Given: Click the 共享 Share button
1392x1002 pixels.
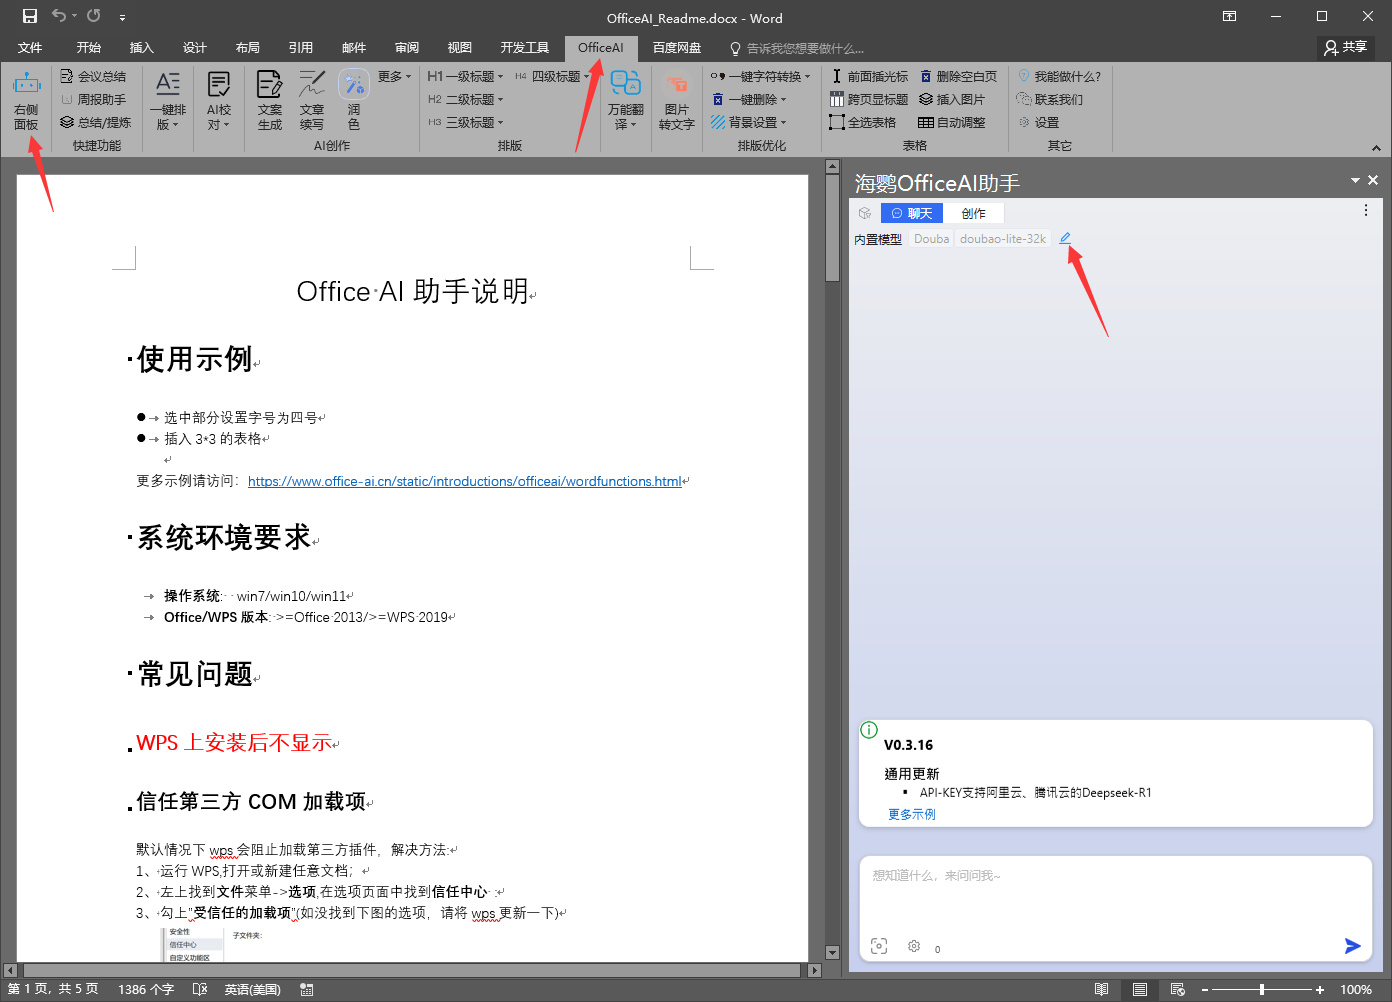Looking at the screenshot, I should click(1346, 47).
